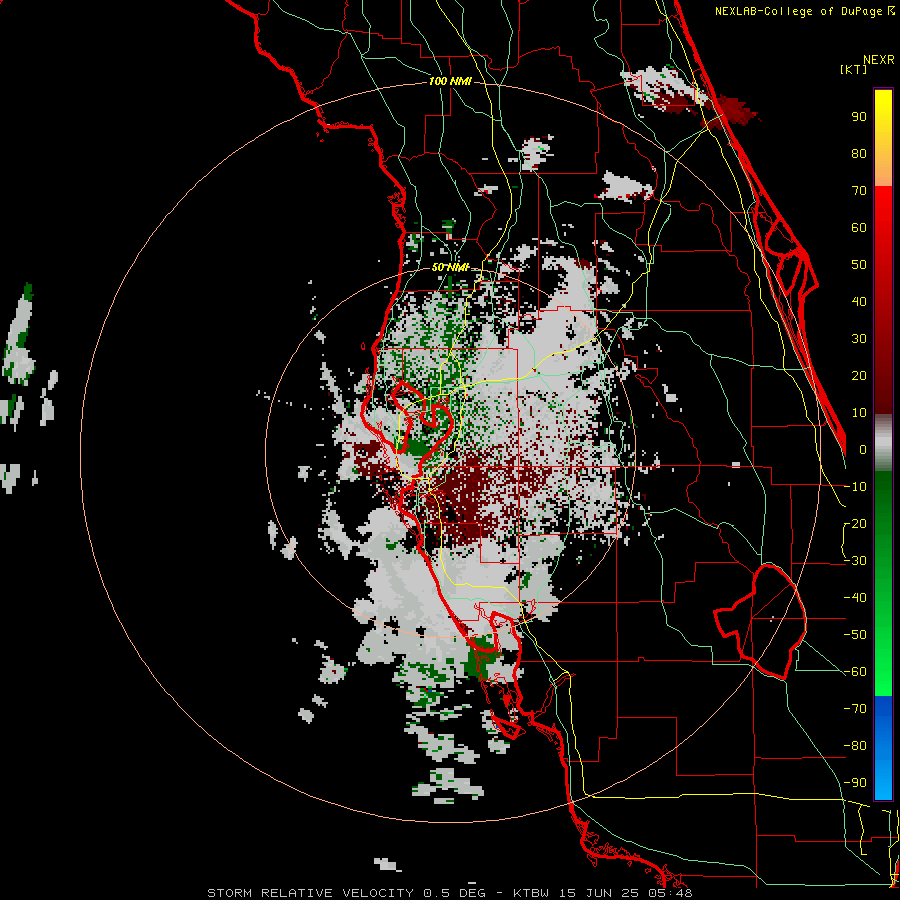Image resolution: width=900 pixels, height=900 pixels.
Task: Click the 60 label on the velocity scale
Action: [x=859, y=227]
